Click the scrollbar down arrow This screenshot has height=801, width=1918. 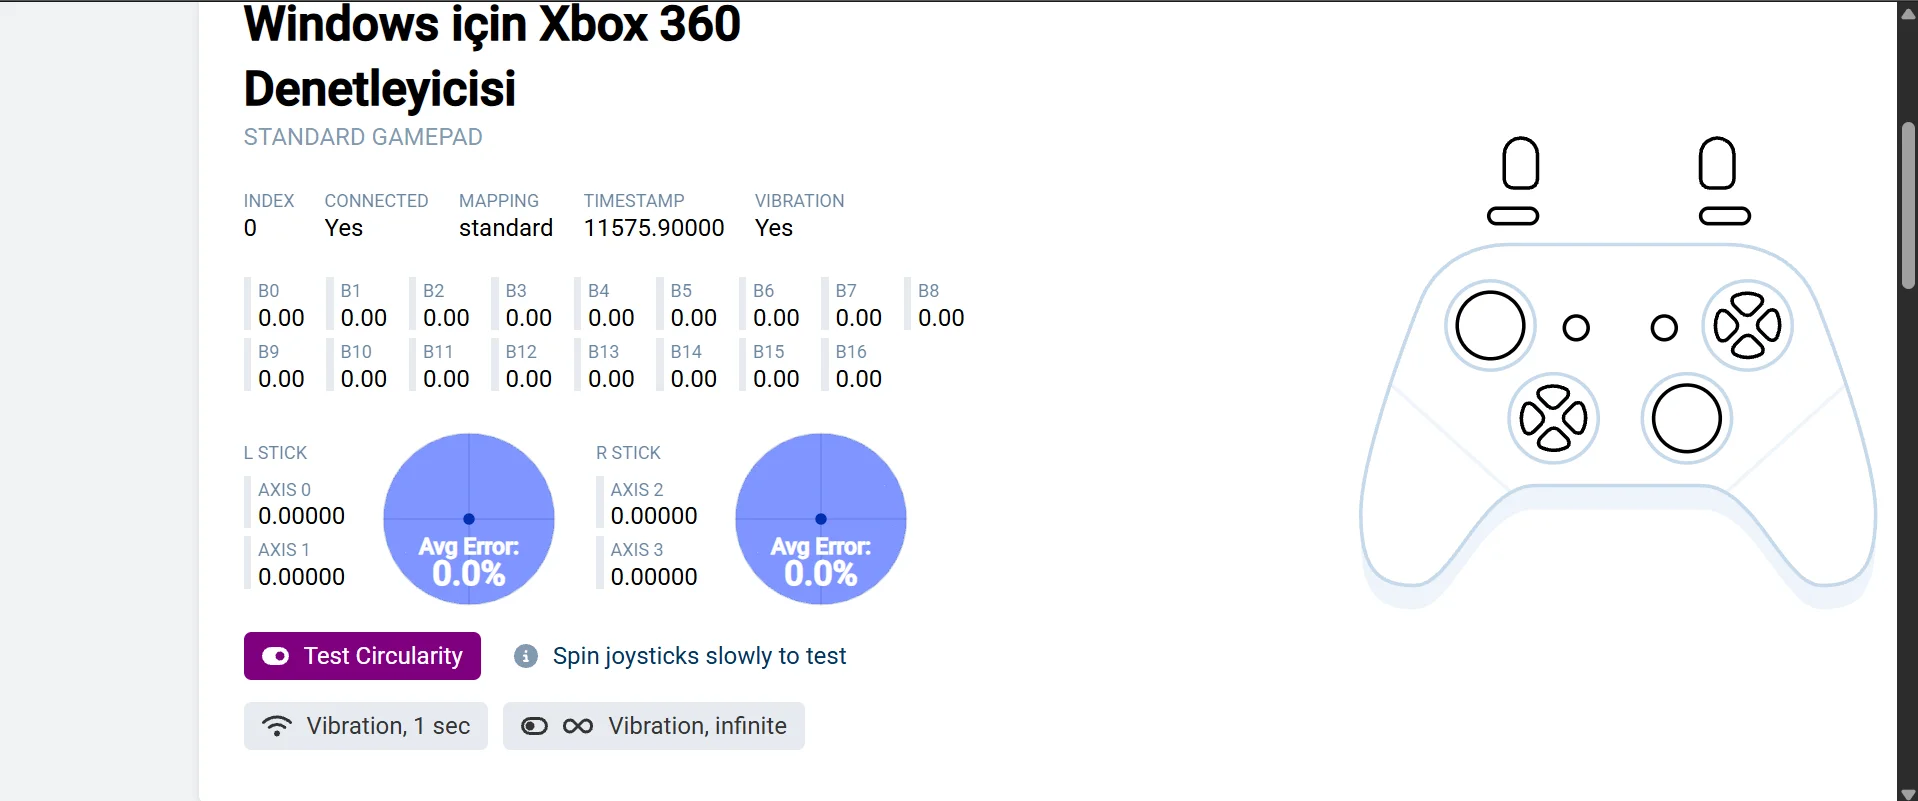[1908, 794]
